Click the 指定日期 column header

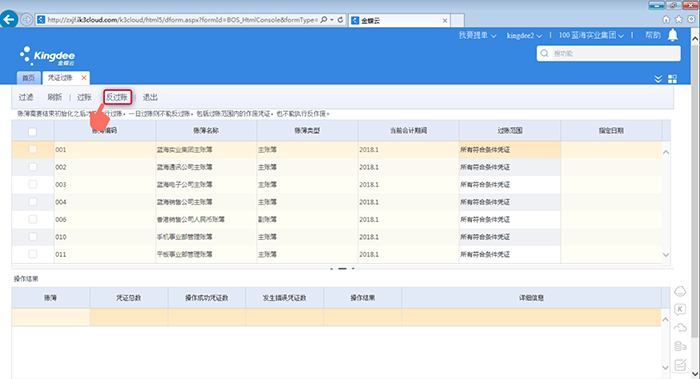[611, 131]
